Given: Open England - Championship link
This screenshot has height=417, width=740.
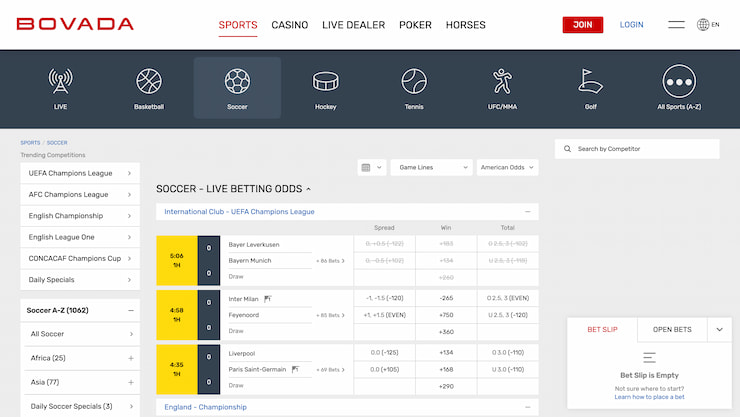Looking at the screenshot, I should [x=205, y=407].
